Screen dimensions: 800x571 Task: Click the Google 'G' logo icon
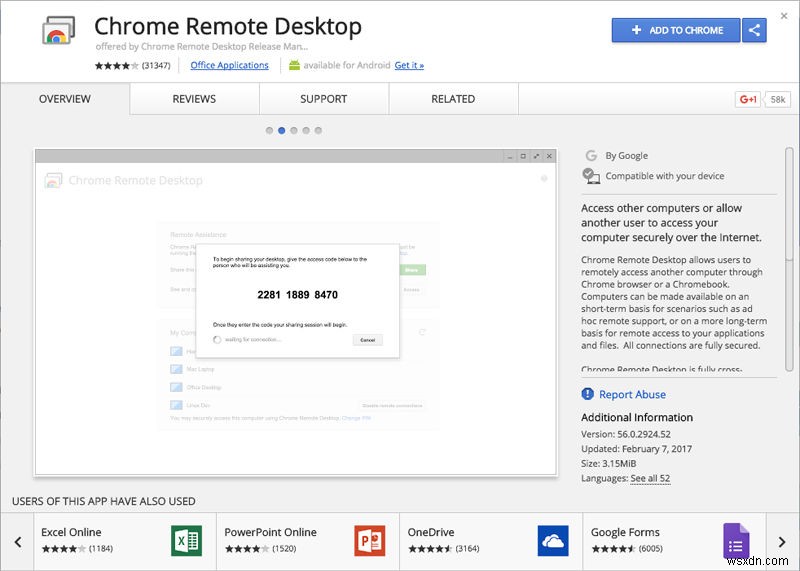click(591, 156)
